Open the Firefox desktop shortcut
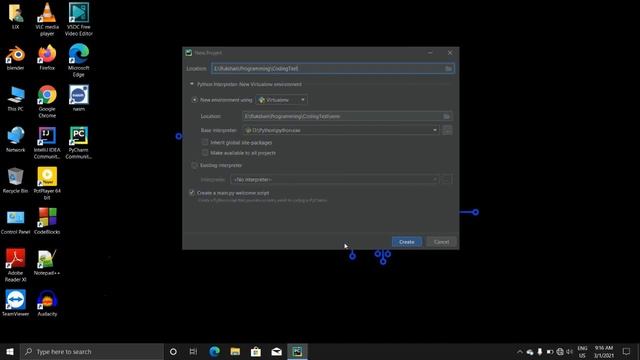This screenshot has height=360, width=640. click(47, 58)
